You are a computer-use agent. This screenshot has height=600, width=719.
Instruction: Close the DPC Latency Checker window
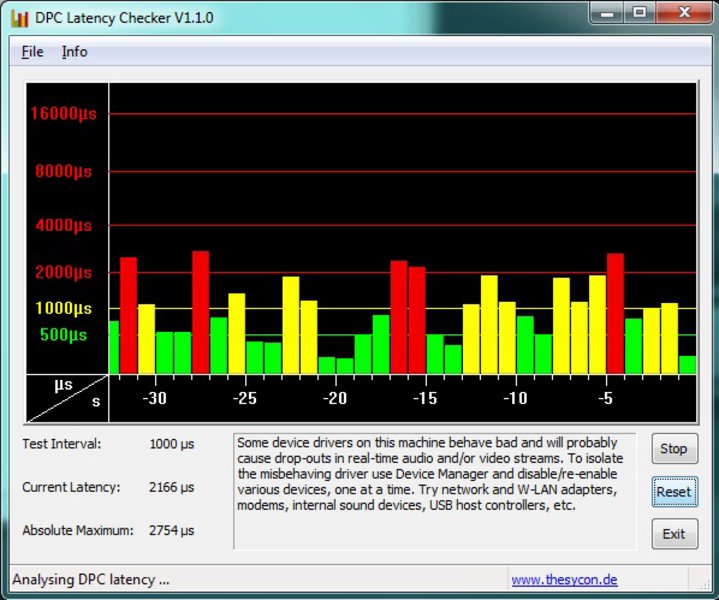coord(684,12)
